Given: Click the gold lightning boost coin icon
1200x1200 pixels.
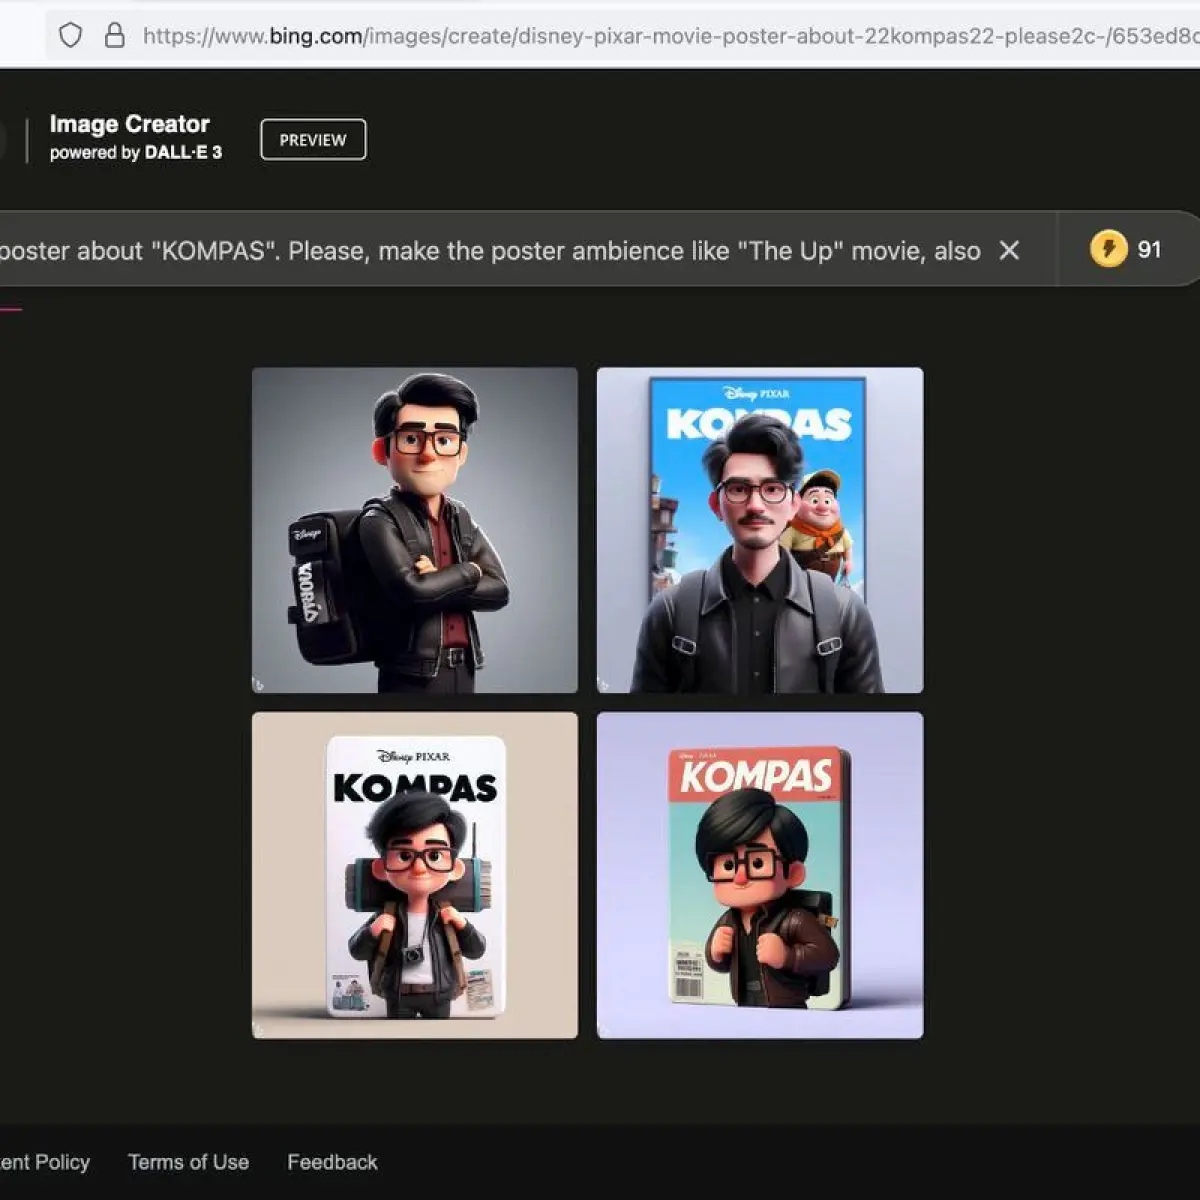Looking at the screenshot, I should coord(1108,249).
